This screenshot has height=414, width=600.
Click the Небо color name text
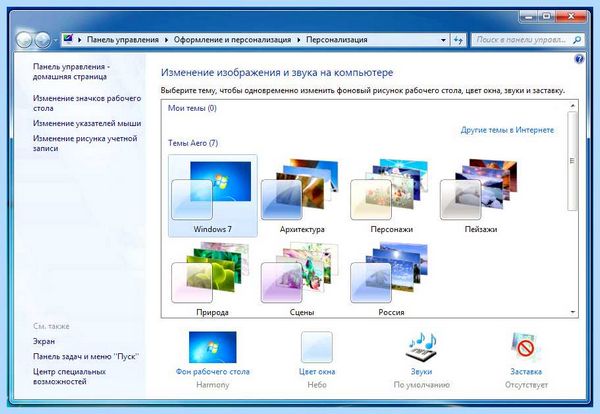click(x=317, y=385)
